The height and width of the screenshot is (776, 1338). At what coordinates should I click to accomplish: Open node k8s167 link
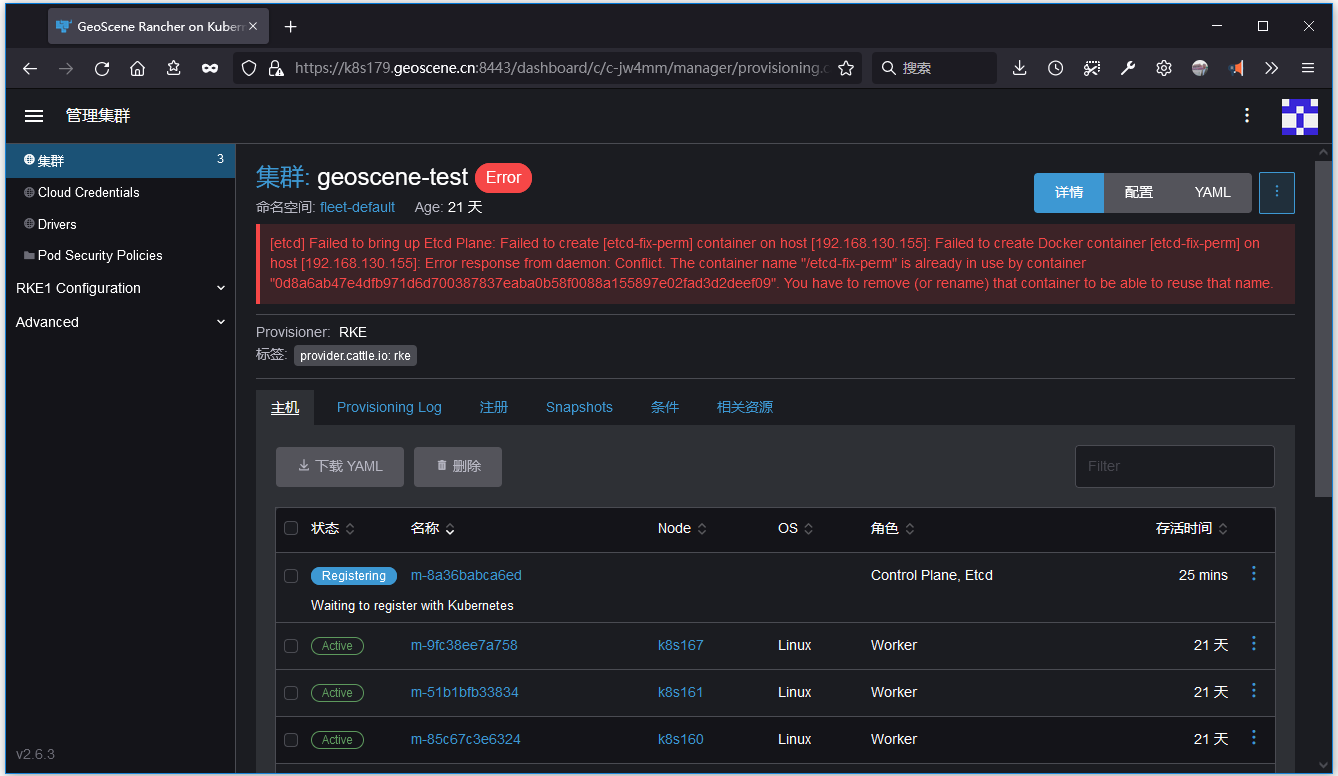681,645
